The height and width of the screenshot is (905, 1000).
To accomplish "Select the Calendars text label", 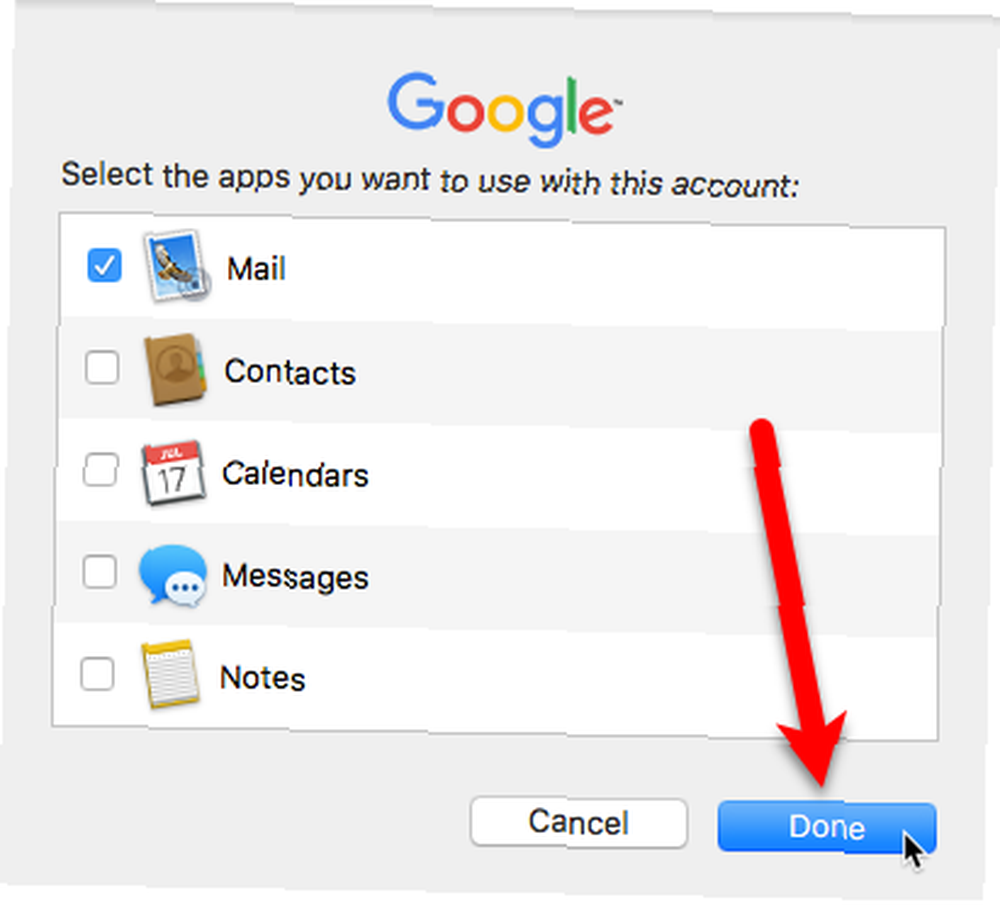I will (295, 475).
